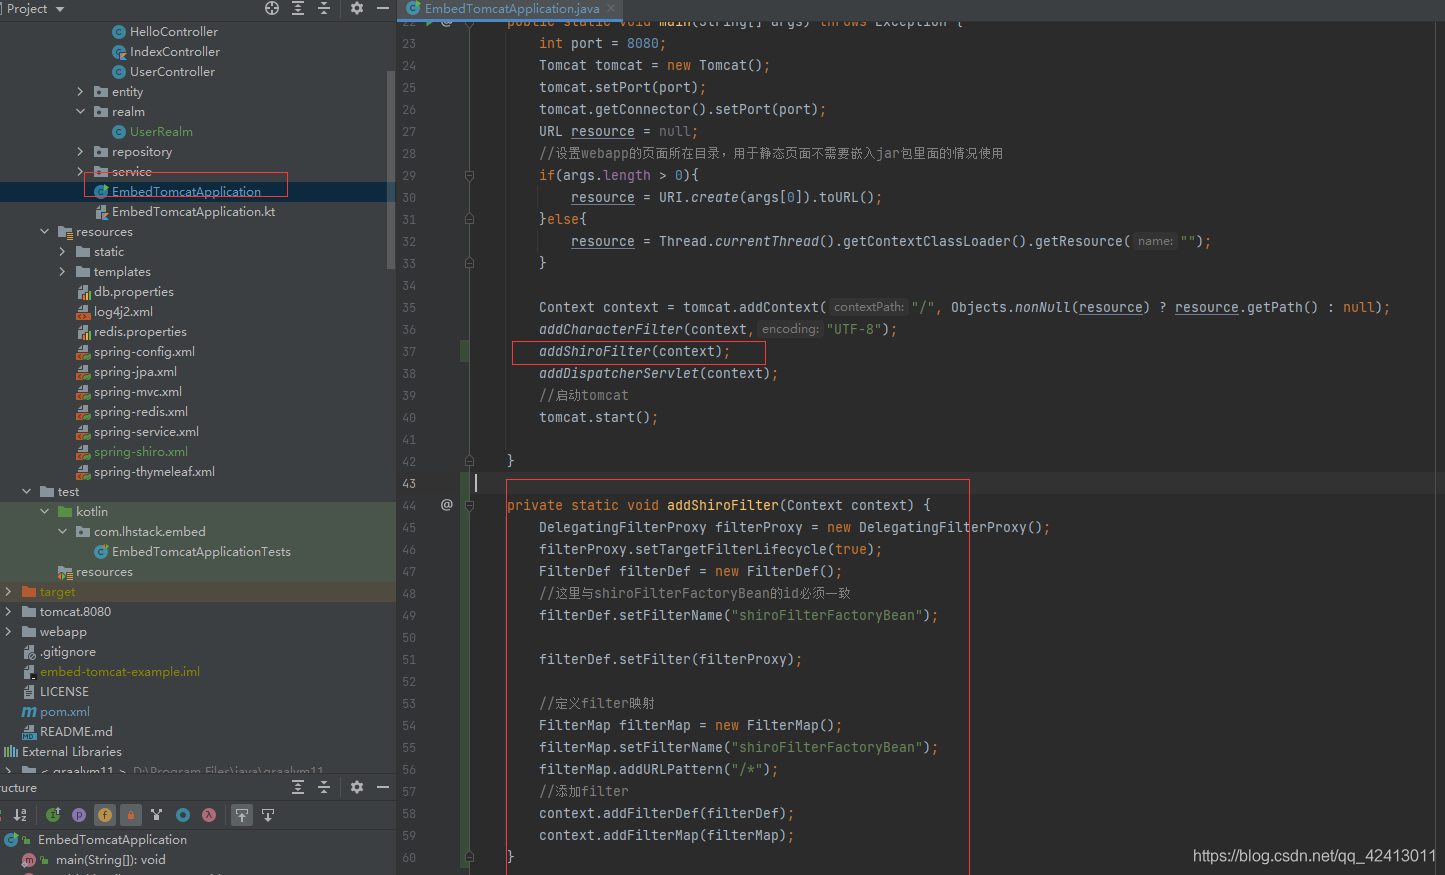Expand the static folder
The image size is (1445, 875).
click(63, 252)
